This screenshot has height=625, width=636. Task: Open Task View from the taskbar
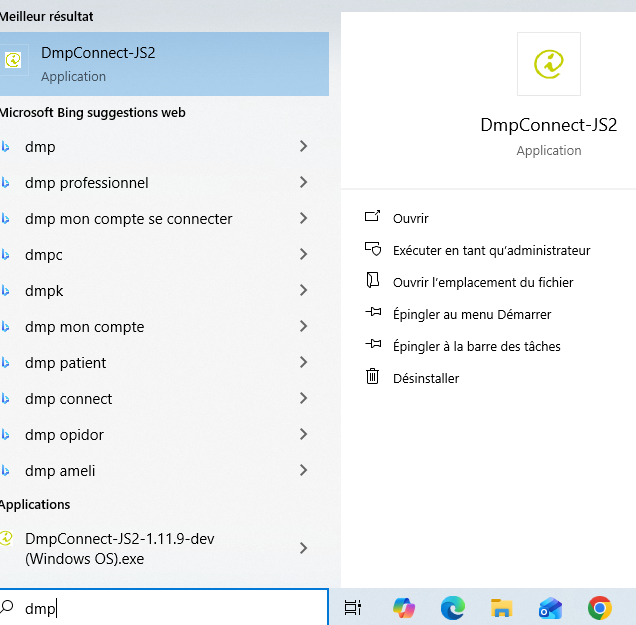(x=352, y=607)
